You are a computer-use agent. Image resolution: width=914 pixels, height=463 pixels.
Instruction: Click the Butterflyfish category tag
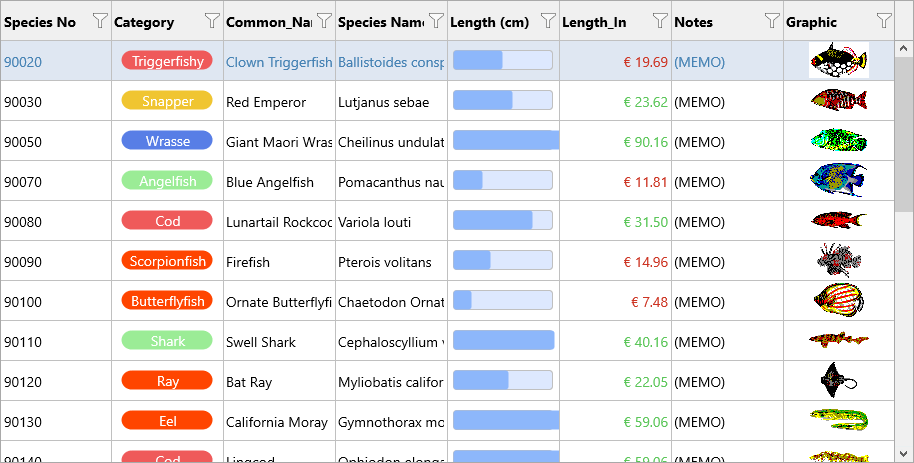tap(167, 301)
